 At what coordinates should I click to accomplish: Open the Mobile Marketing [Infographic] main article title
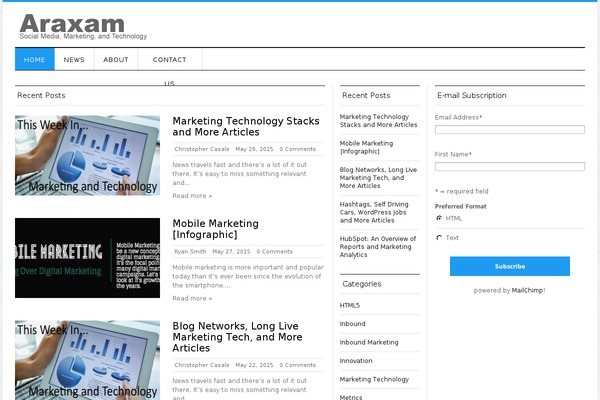click(x=215, y=229)
